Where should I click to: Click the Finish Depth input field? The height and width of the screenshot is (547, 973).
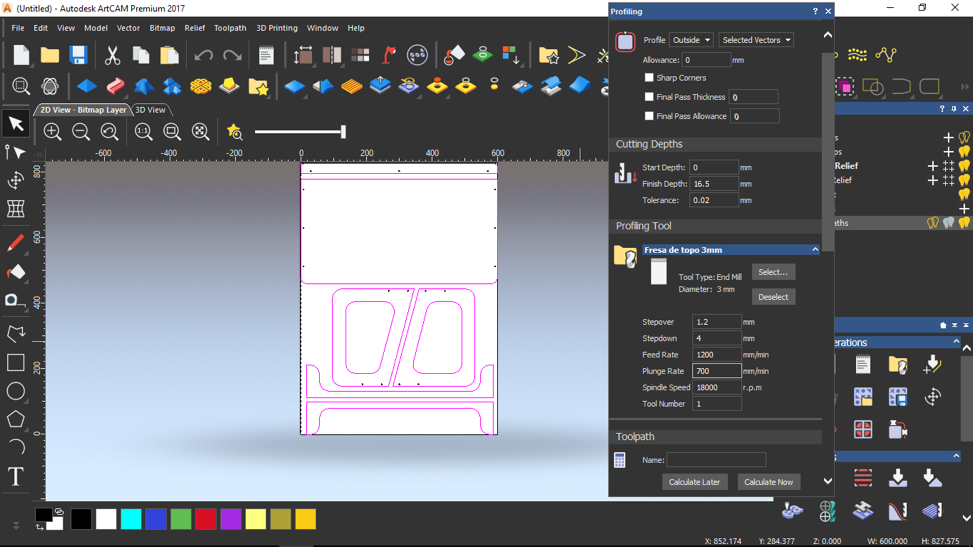tap(714, 184)
